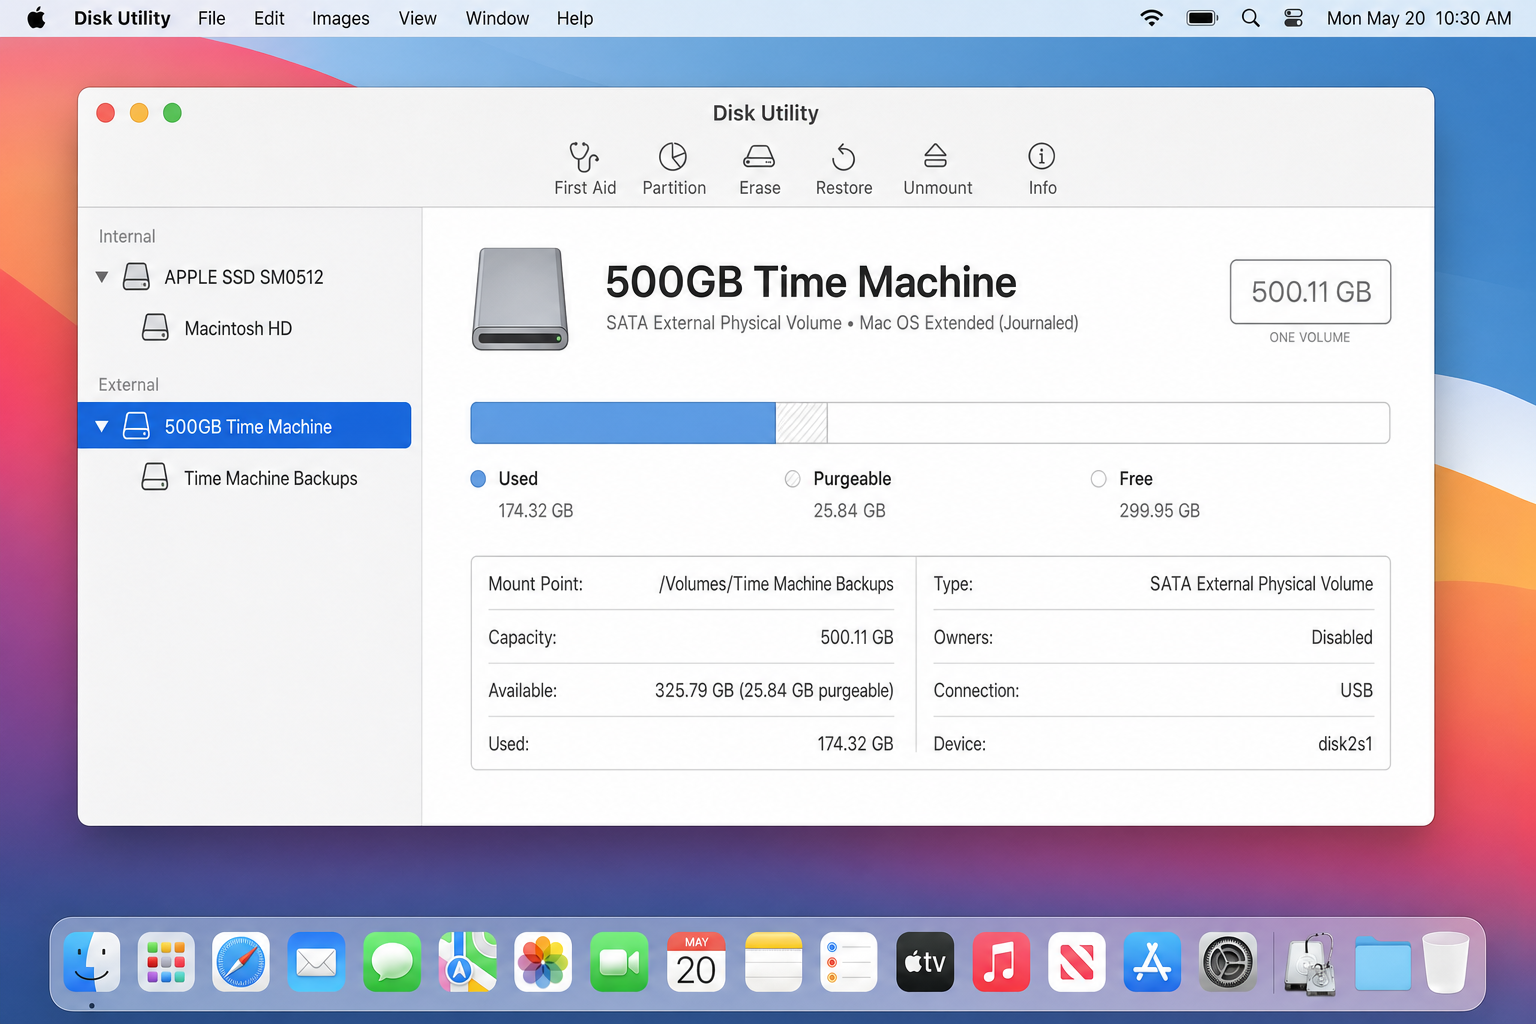1536x1024 pixels.
Task: Open Spotlight search icon
Action: coord(1250,18)
